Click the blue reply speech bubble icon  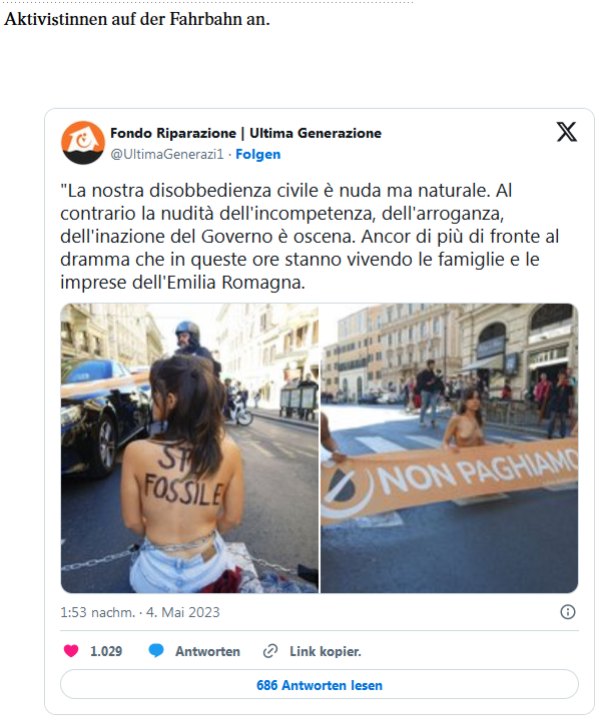(156, 651)
